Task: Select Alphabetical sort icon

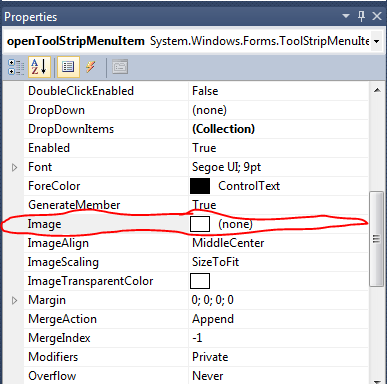Action: tap(39, 67)
